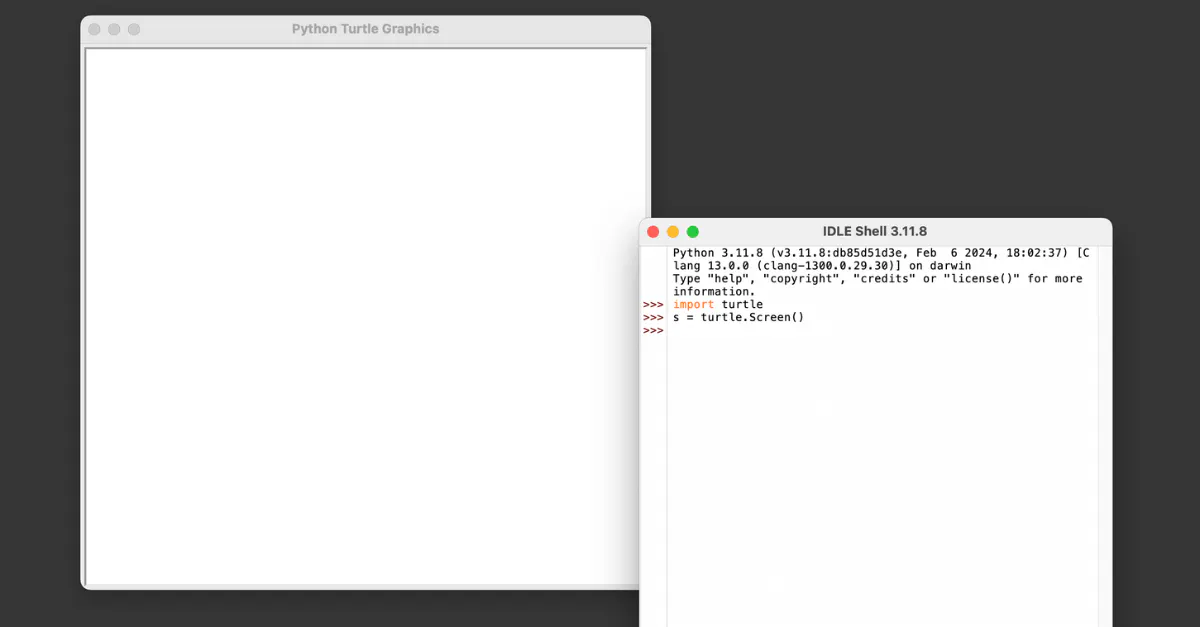
Task: Click the IDLE Shell vertical scrollbar track
Action: 1104,450
